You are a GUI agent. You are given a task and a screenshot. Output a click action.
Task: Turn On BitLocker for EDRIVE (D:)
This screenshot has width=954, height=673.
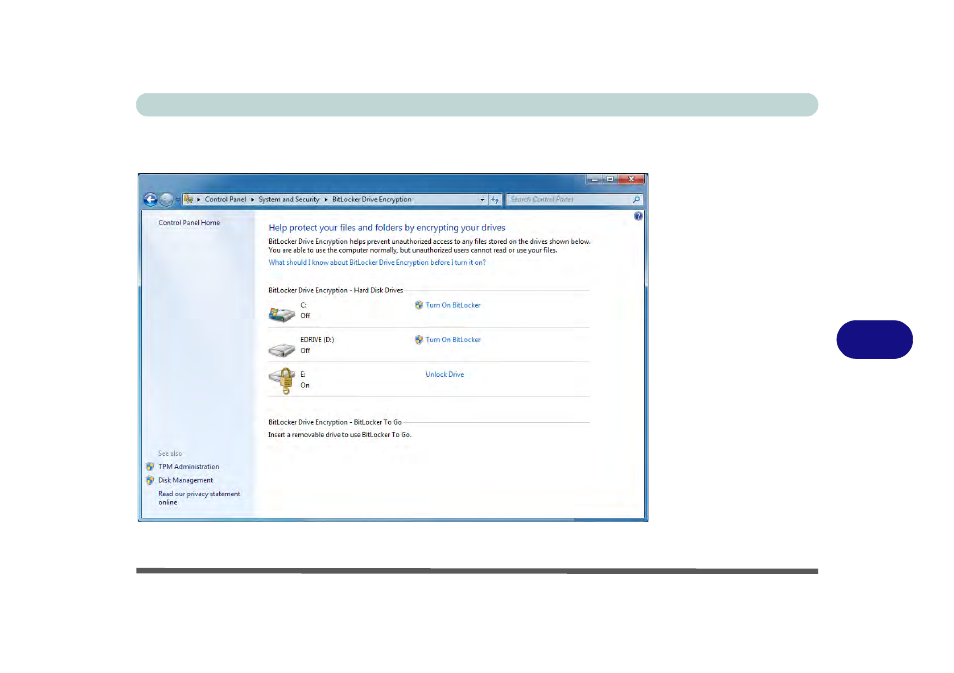click(453, 340)
